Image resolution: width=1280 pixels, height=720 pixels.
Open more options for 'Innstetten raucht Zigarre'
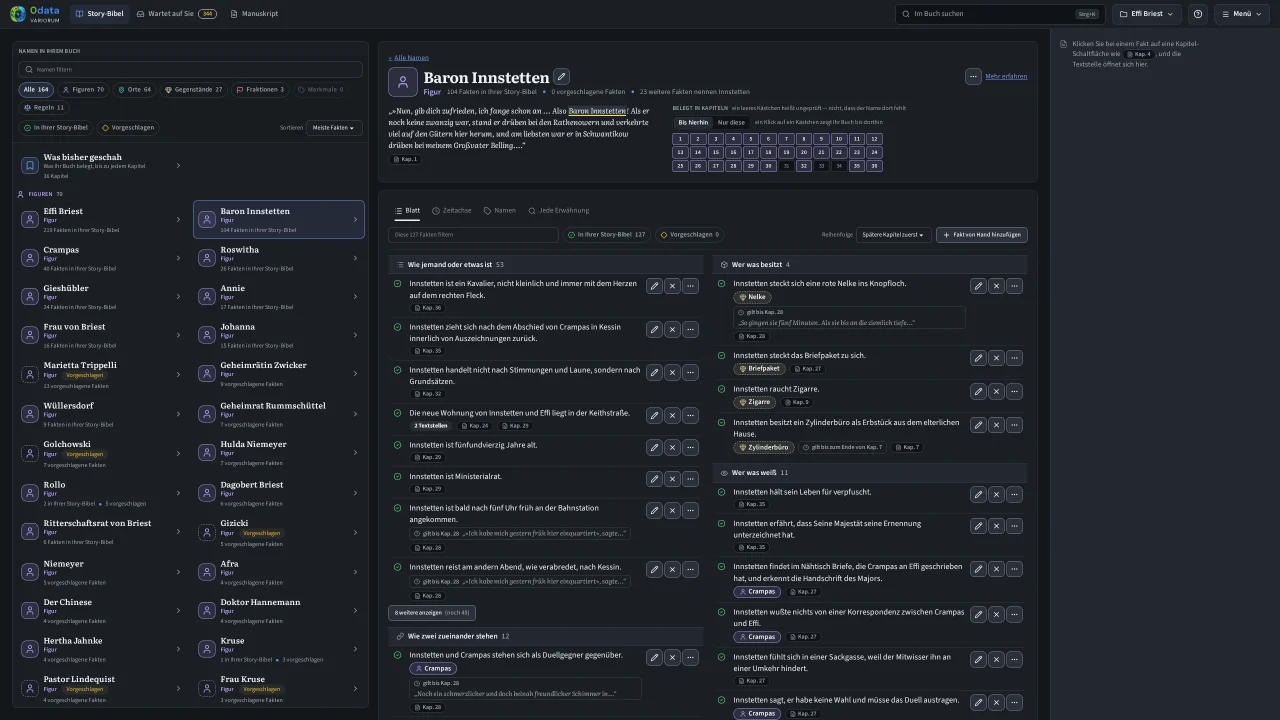1014,392
